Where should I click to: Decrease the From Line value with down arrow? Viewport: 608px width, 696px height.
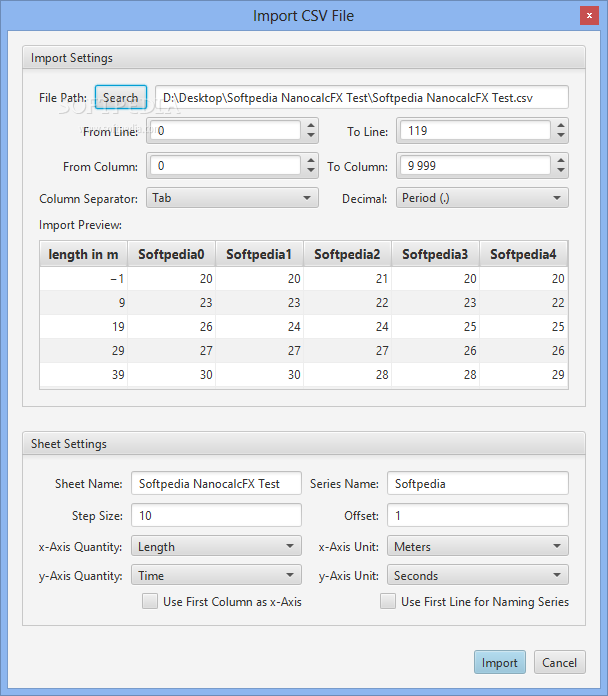click(x=311, y=135)
